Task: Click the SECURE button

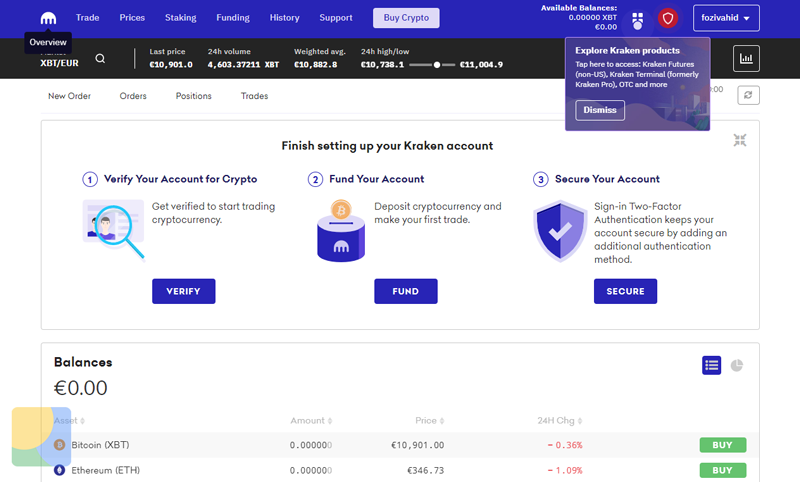Action: (x=626, y=291)
